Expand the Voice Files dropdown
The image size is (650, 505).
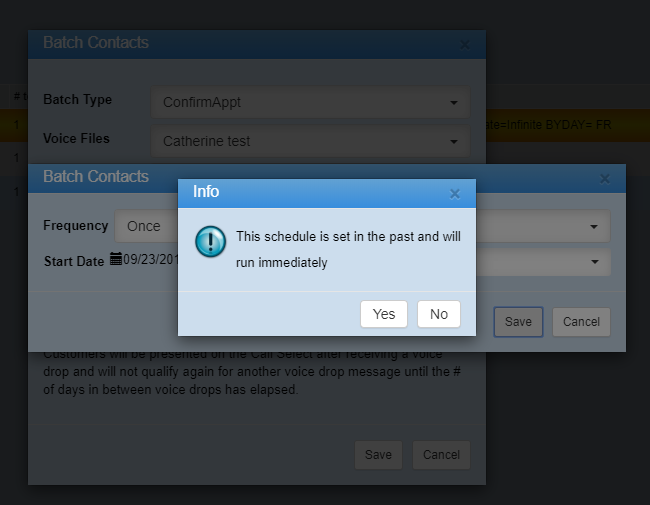310,141
